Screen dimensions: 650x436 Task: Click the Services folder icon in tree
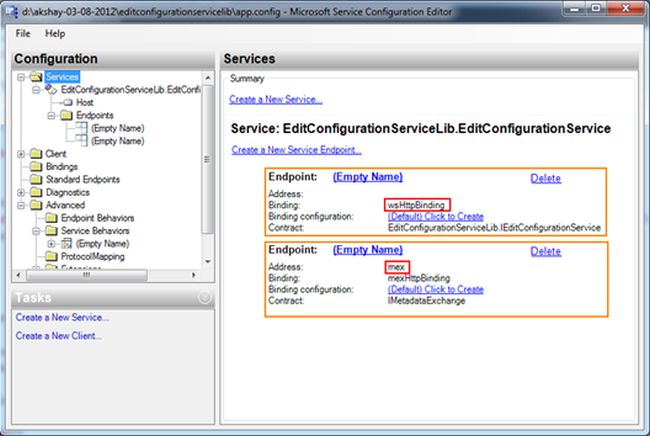pyautogui.click(x=36, y=77)
